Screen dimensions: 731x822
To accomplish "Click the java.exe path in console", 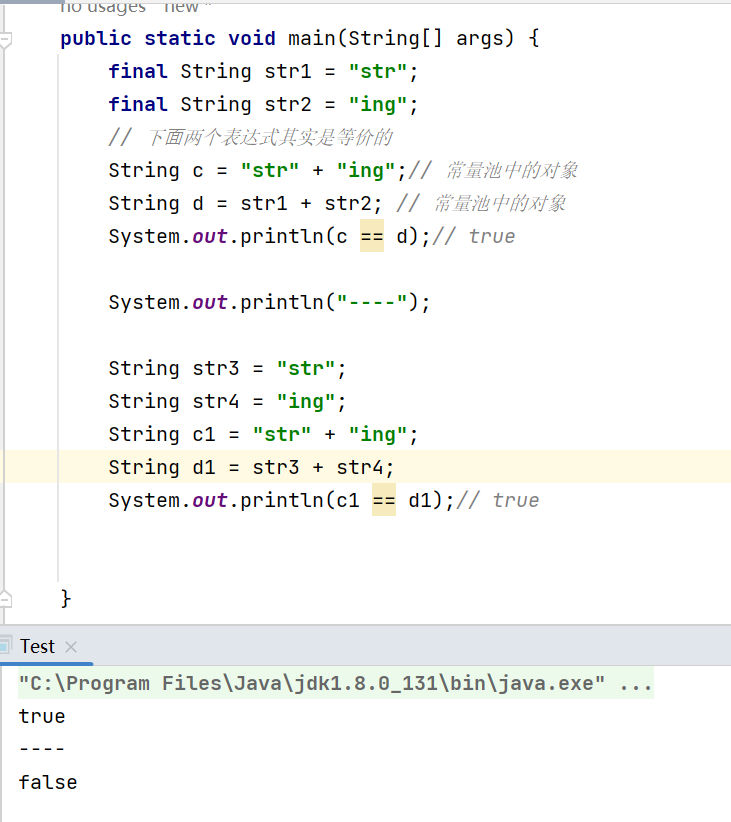I will (x=312, y=684).
